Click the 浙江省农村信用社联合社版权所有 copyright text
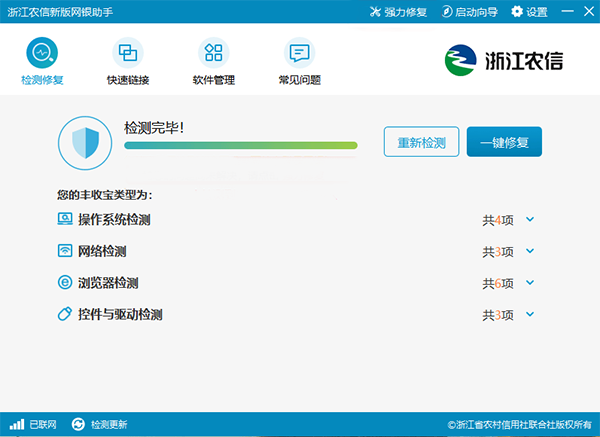This screenshot has width=600, height=437. (519, 424)
